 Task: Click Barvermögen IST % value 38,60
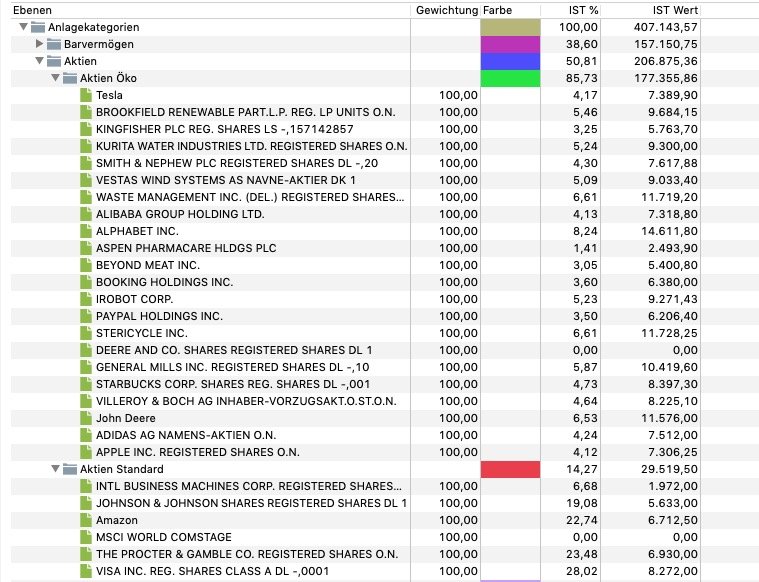pos(582,44)
